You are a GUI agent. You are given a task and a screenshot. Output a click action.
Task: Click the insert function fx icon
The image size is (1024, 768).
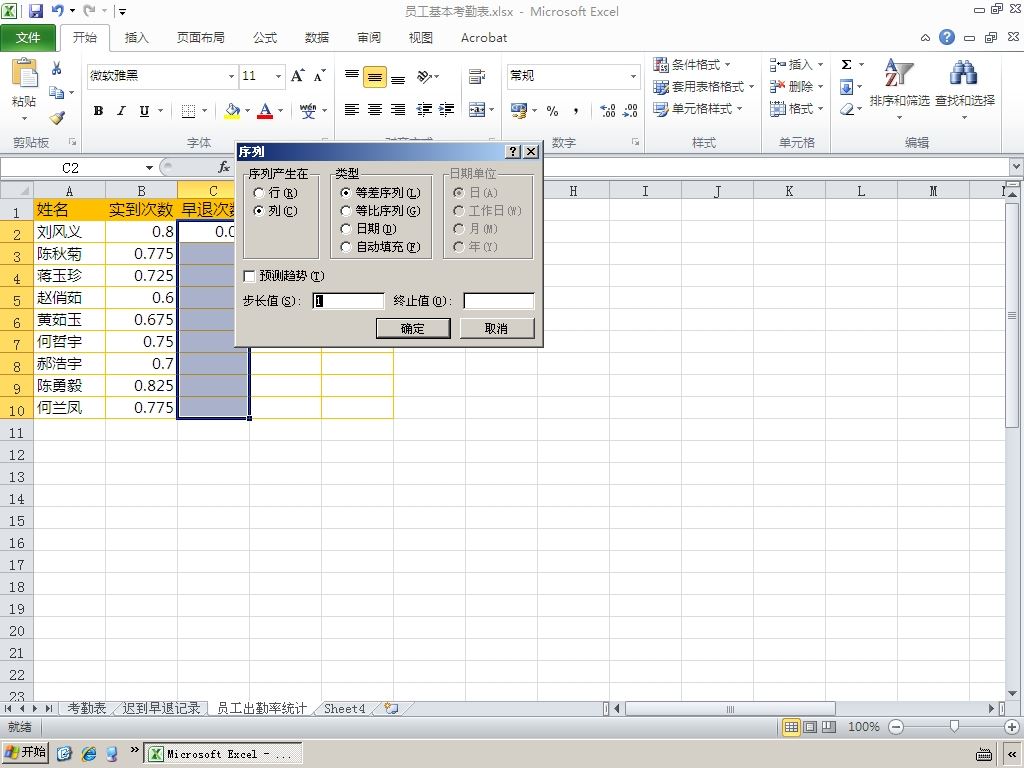pos(224,168)
